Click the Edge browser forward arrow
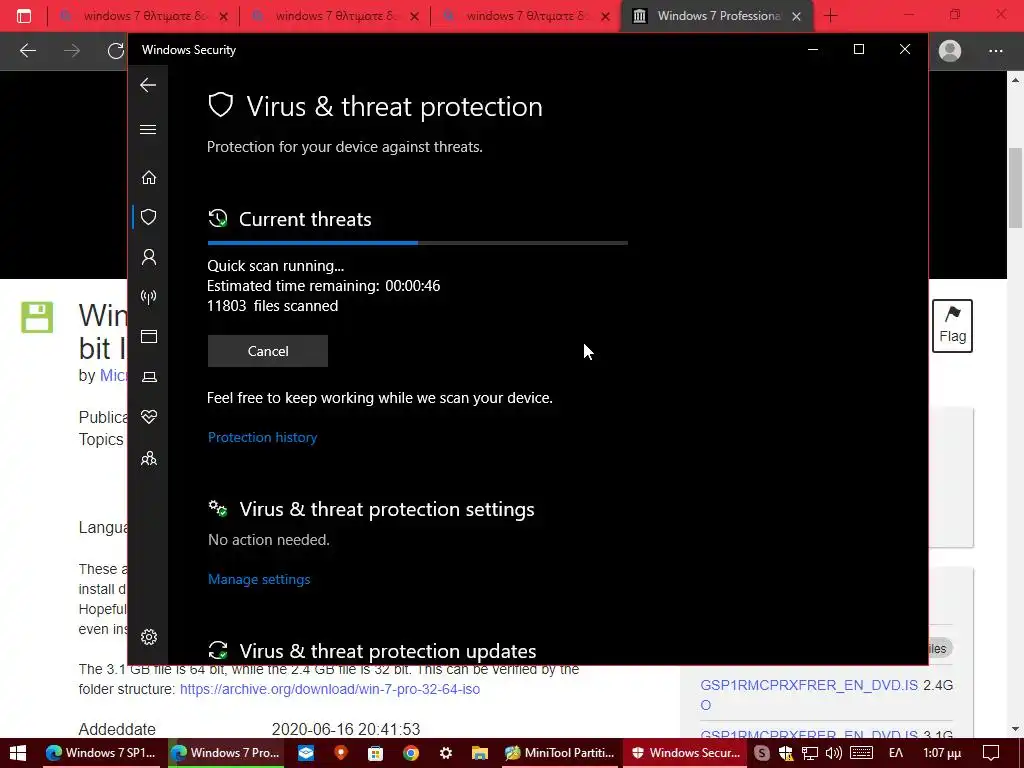 tap(72, 50)
